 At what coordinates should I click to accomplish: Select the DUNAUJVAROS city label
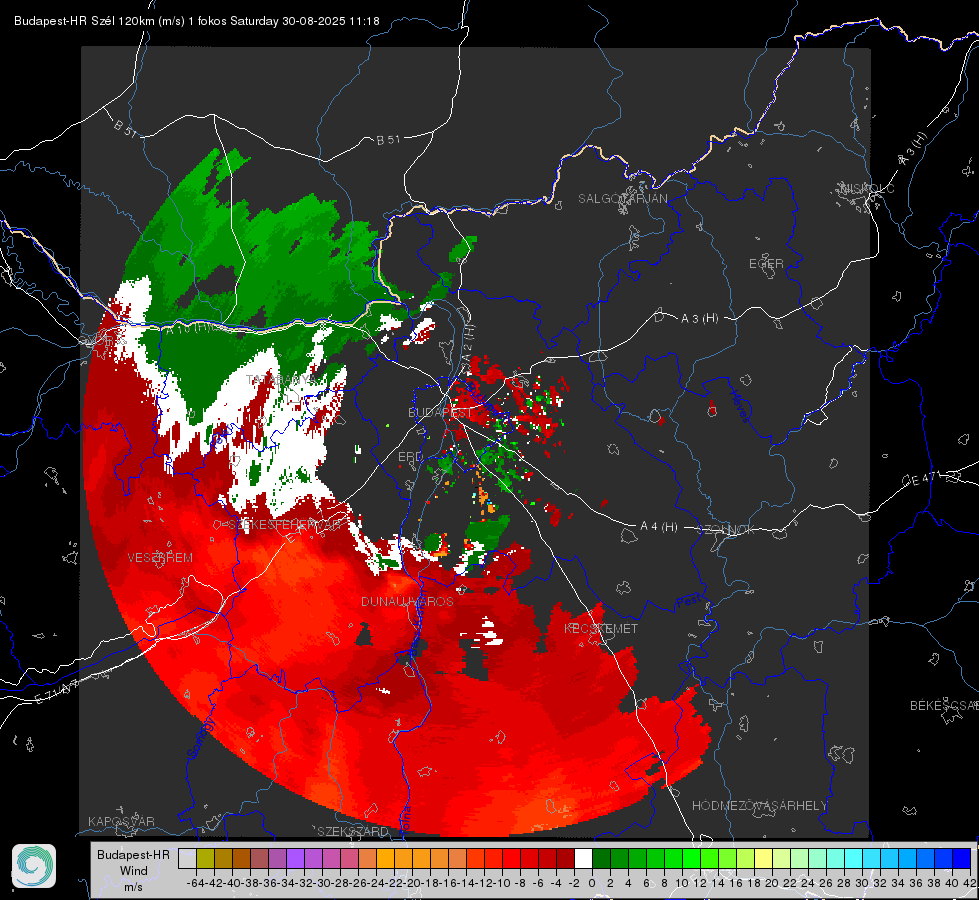pyautogui.click(x=408, y=601)
